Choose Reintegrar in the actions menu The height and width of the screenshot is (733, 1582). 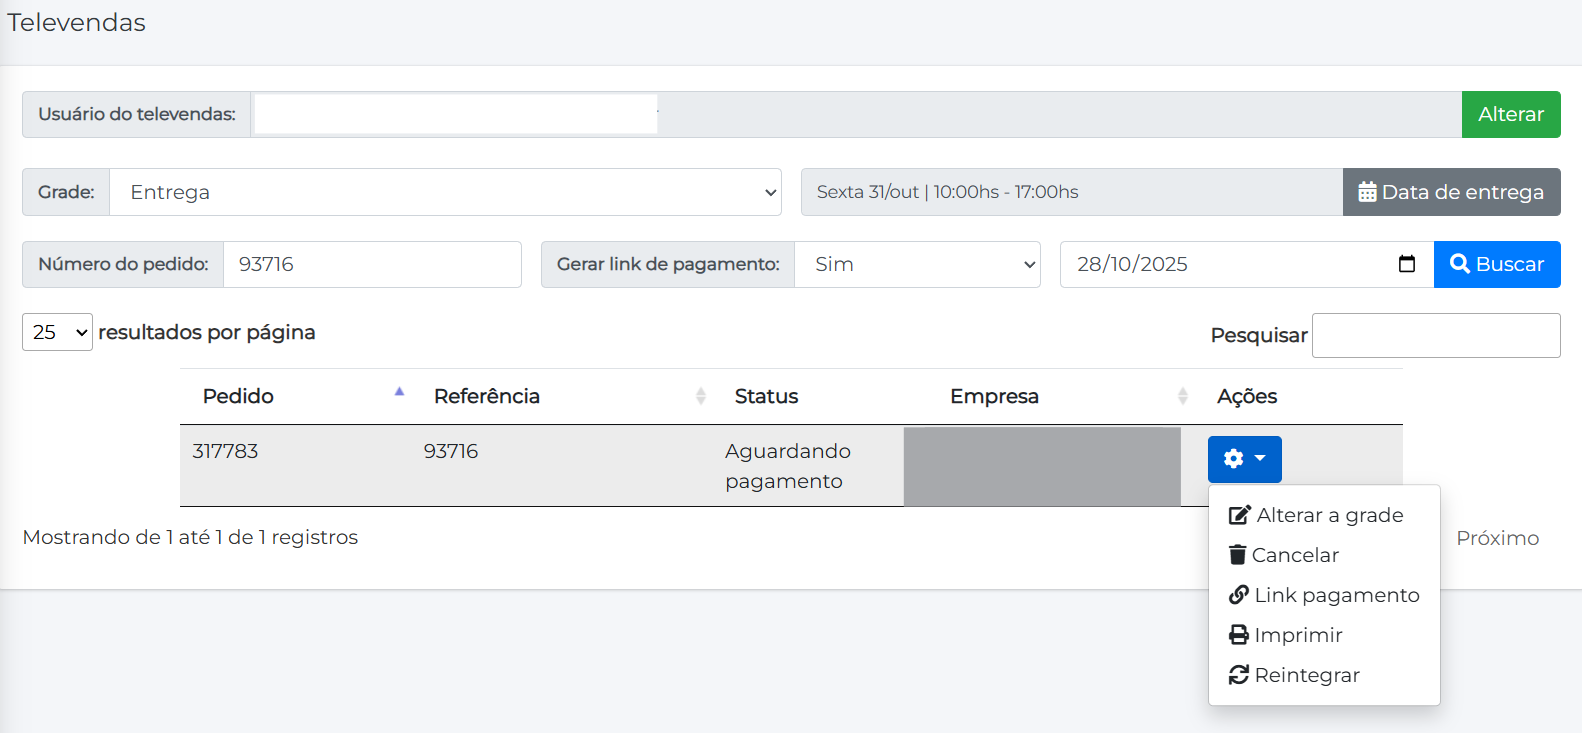[1306, 675]
